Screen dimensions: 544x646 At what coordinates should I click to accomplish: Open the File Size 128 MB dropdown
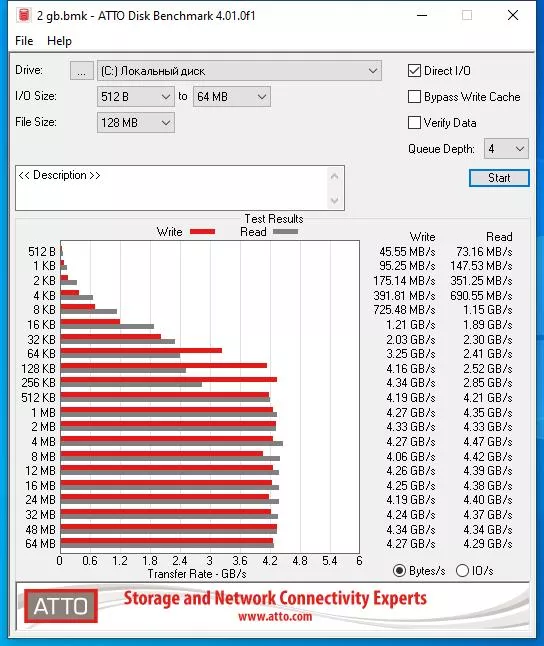(136, 123)
